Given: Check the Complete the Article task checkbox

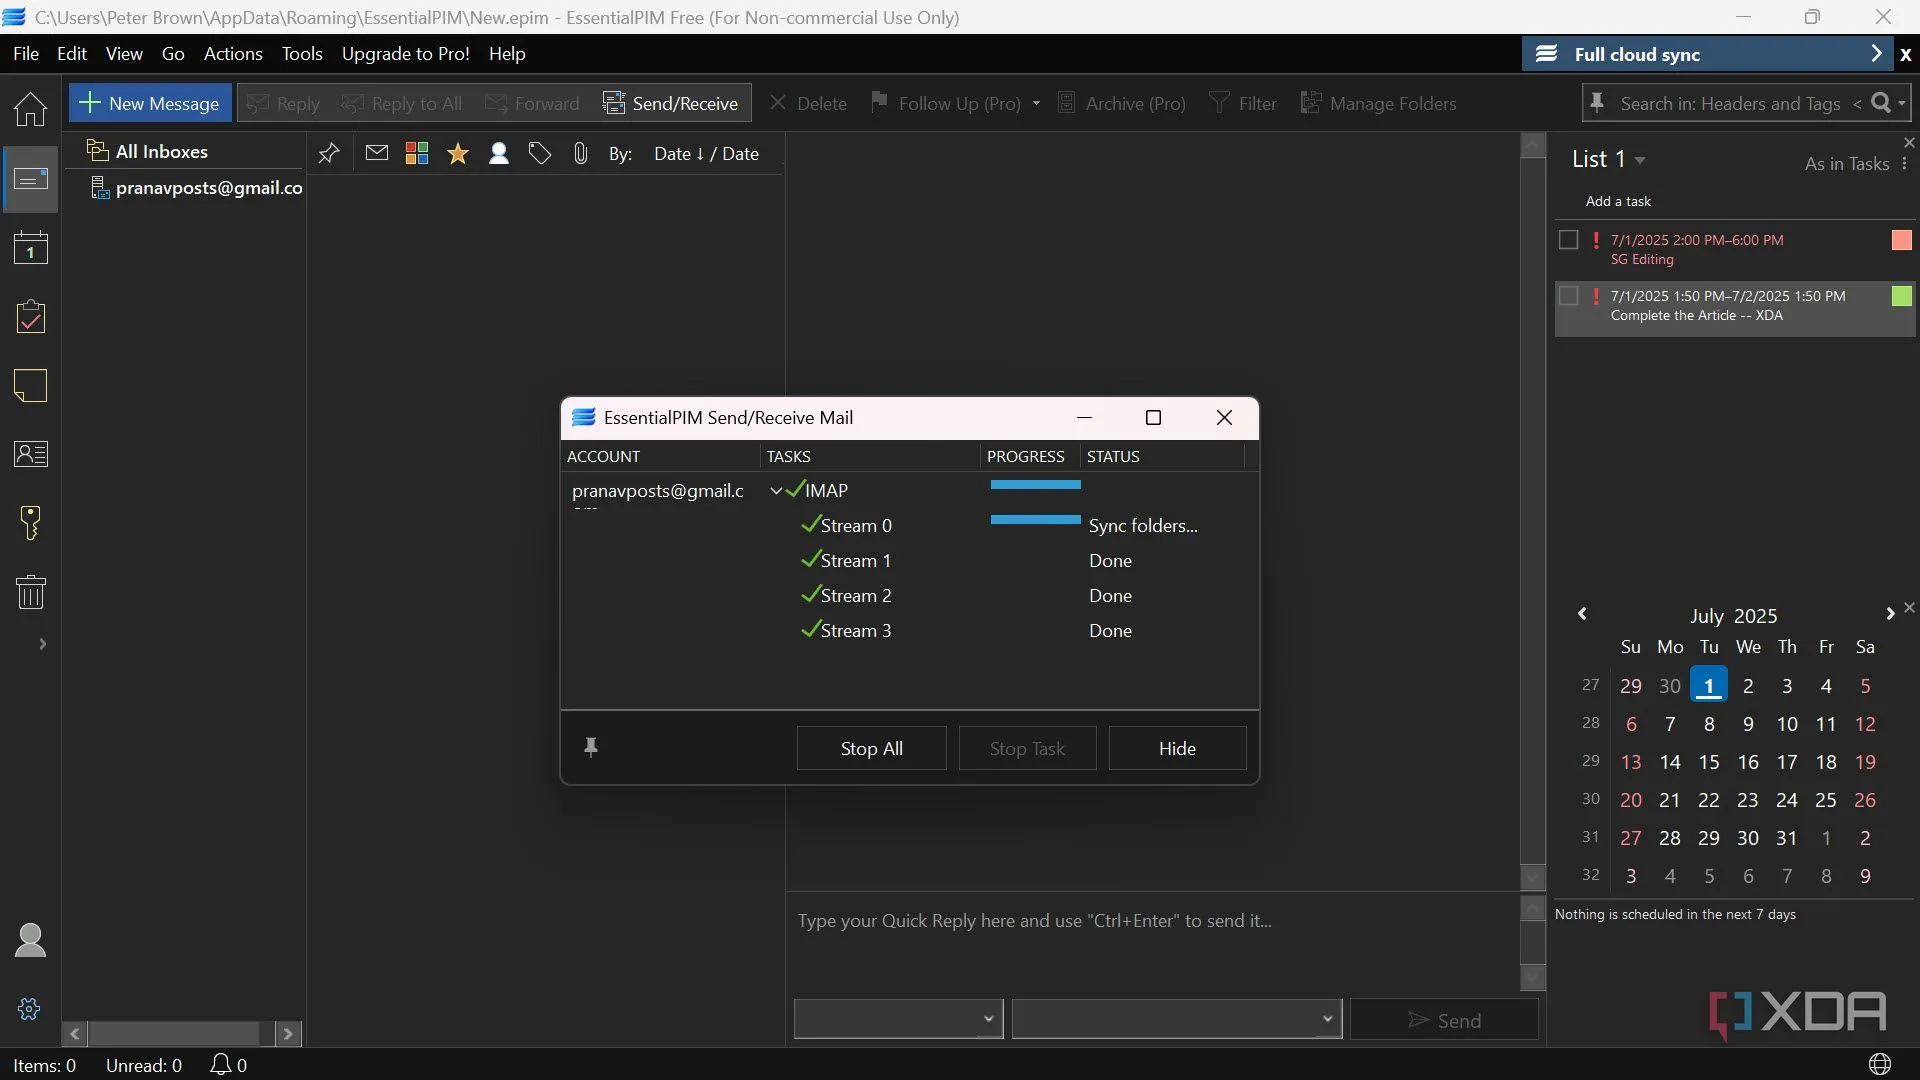Looking at the screenshot, I should tap(1569, 296).
